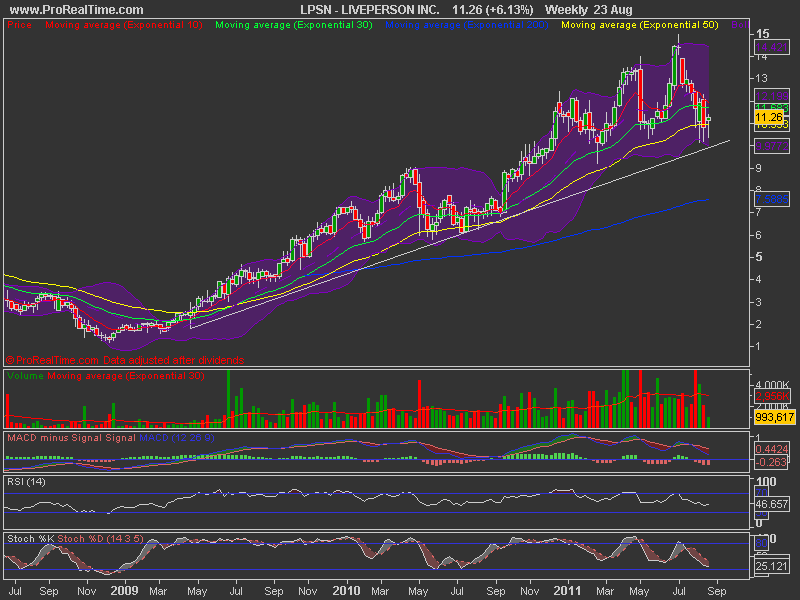800x600 pixels.
Task: Click the -0.263 MACD histogram value tag
Action: (771, 462)
